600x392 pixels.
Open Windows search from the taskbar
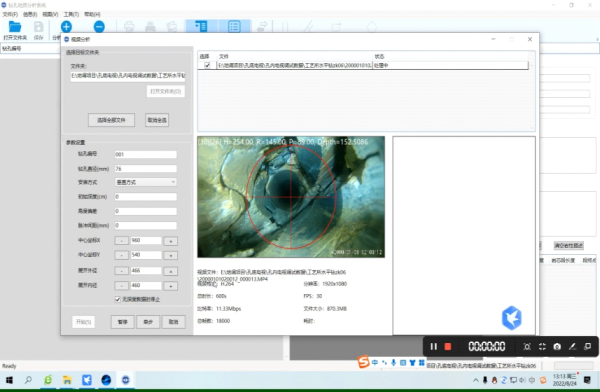tap(28, 380)
